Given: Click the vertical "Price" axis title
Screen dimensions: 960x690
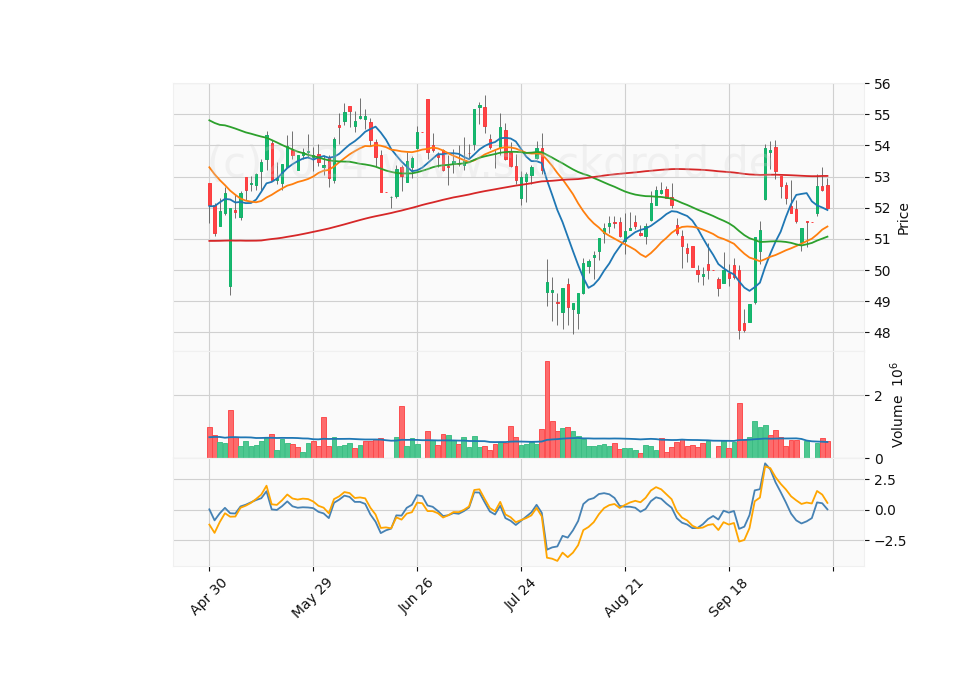Looking at the screenshot, I should click(903, 219).
